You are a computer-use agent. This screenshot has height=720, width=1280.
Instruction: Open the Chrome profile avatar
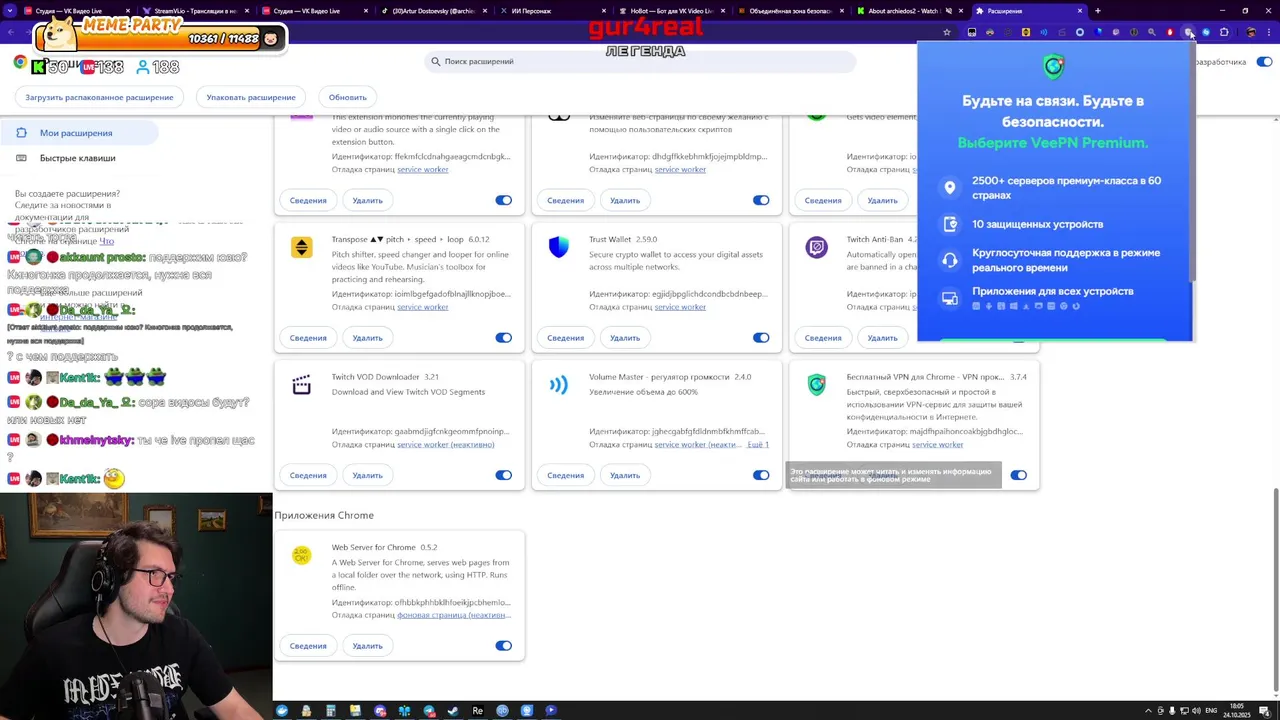point(1251,32)
